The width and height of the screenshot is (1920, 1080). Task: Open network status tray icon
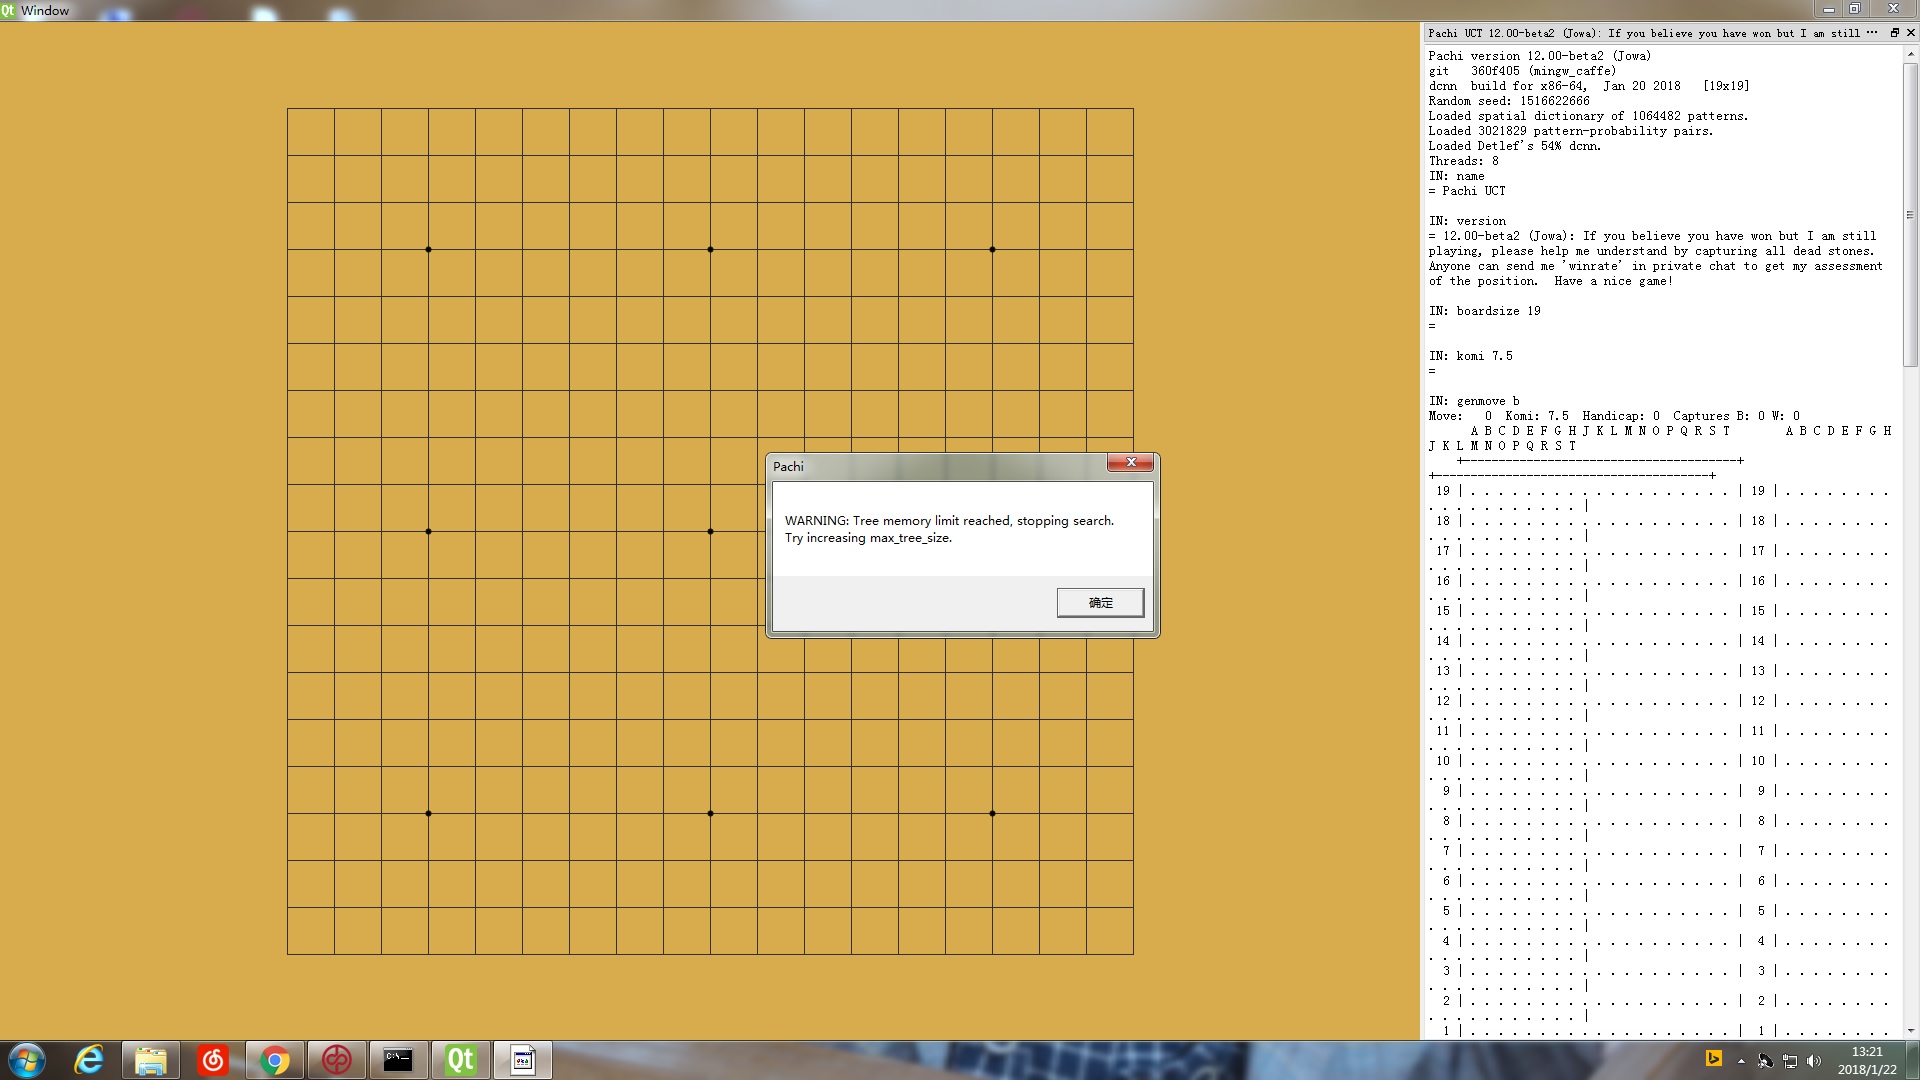point(1790,1061)
